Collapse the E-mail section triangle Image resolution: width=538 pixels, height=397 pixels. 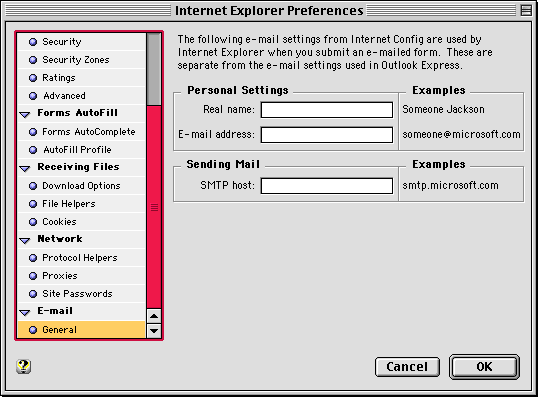coord(25,313)
